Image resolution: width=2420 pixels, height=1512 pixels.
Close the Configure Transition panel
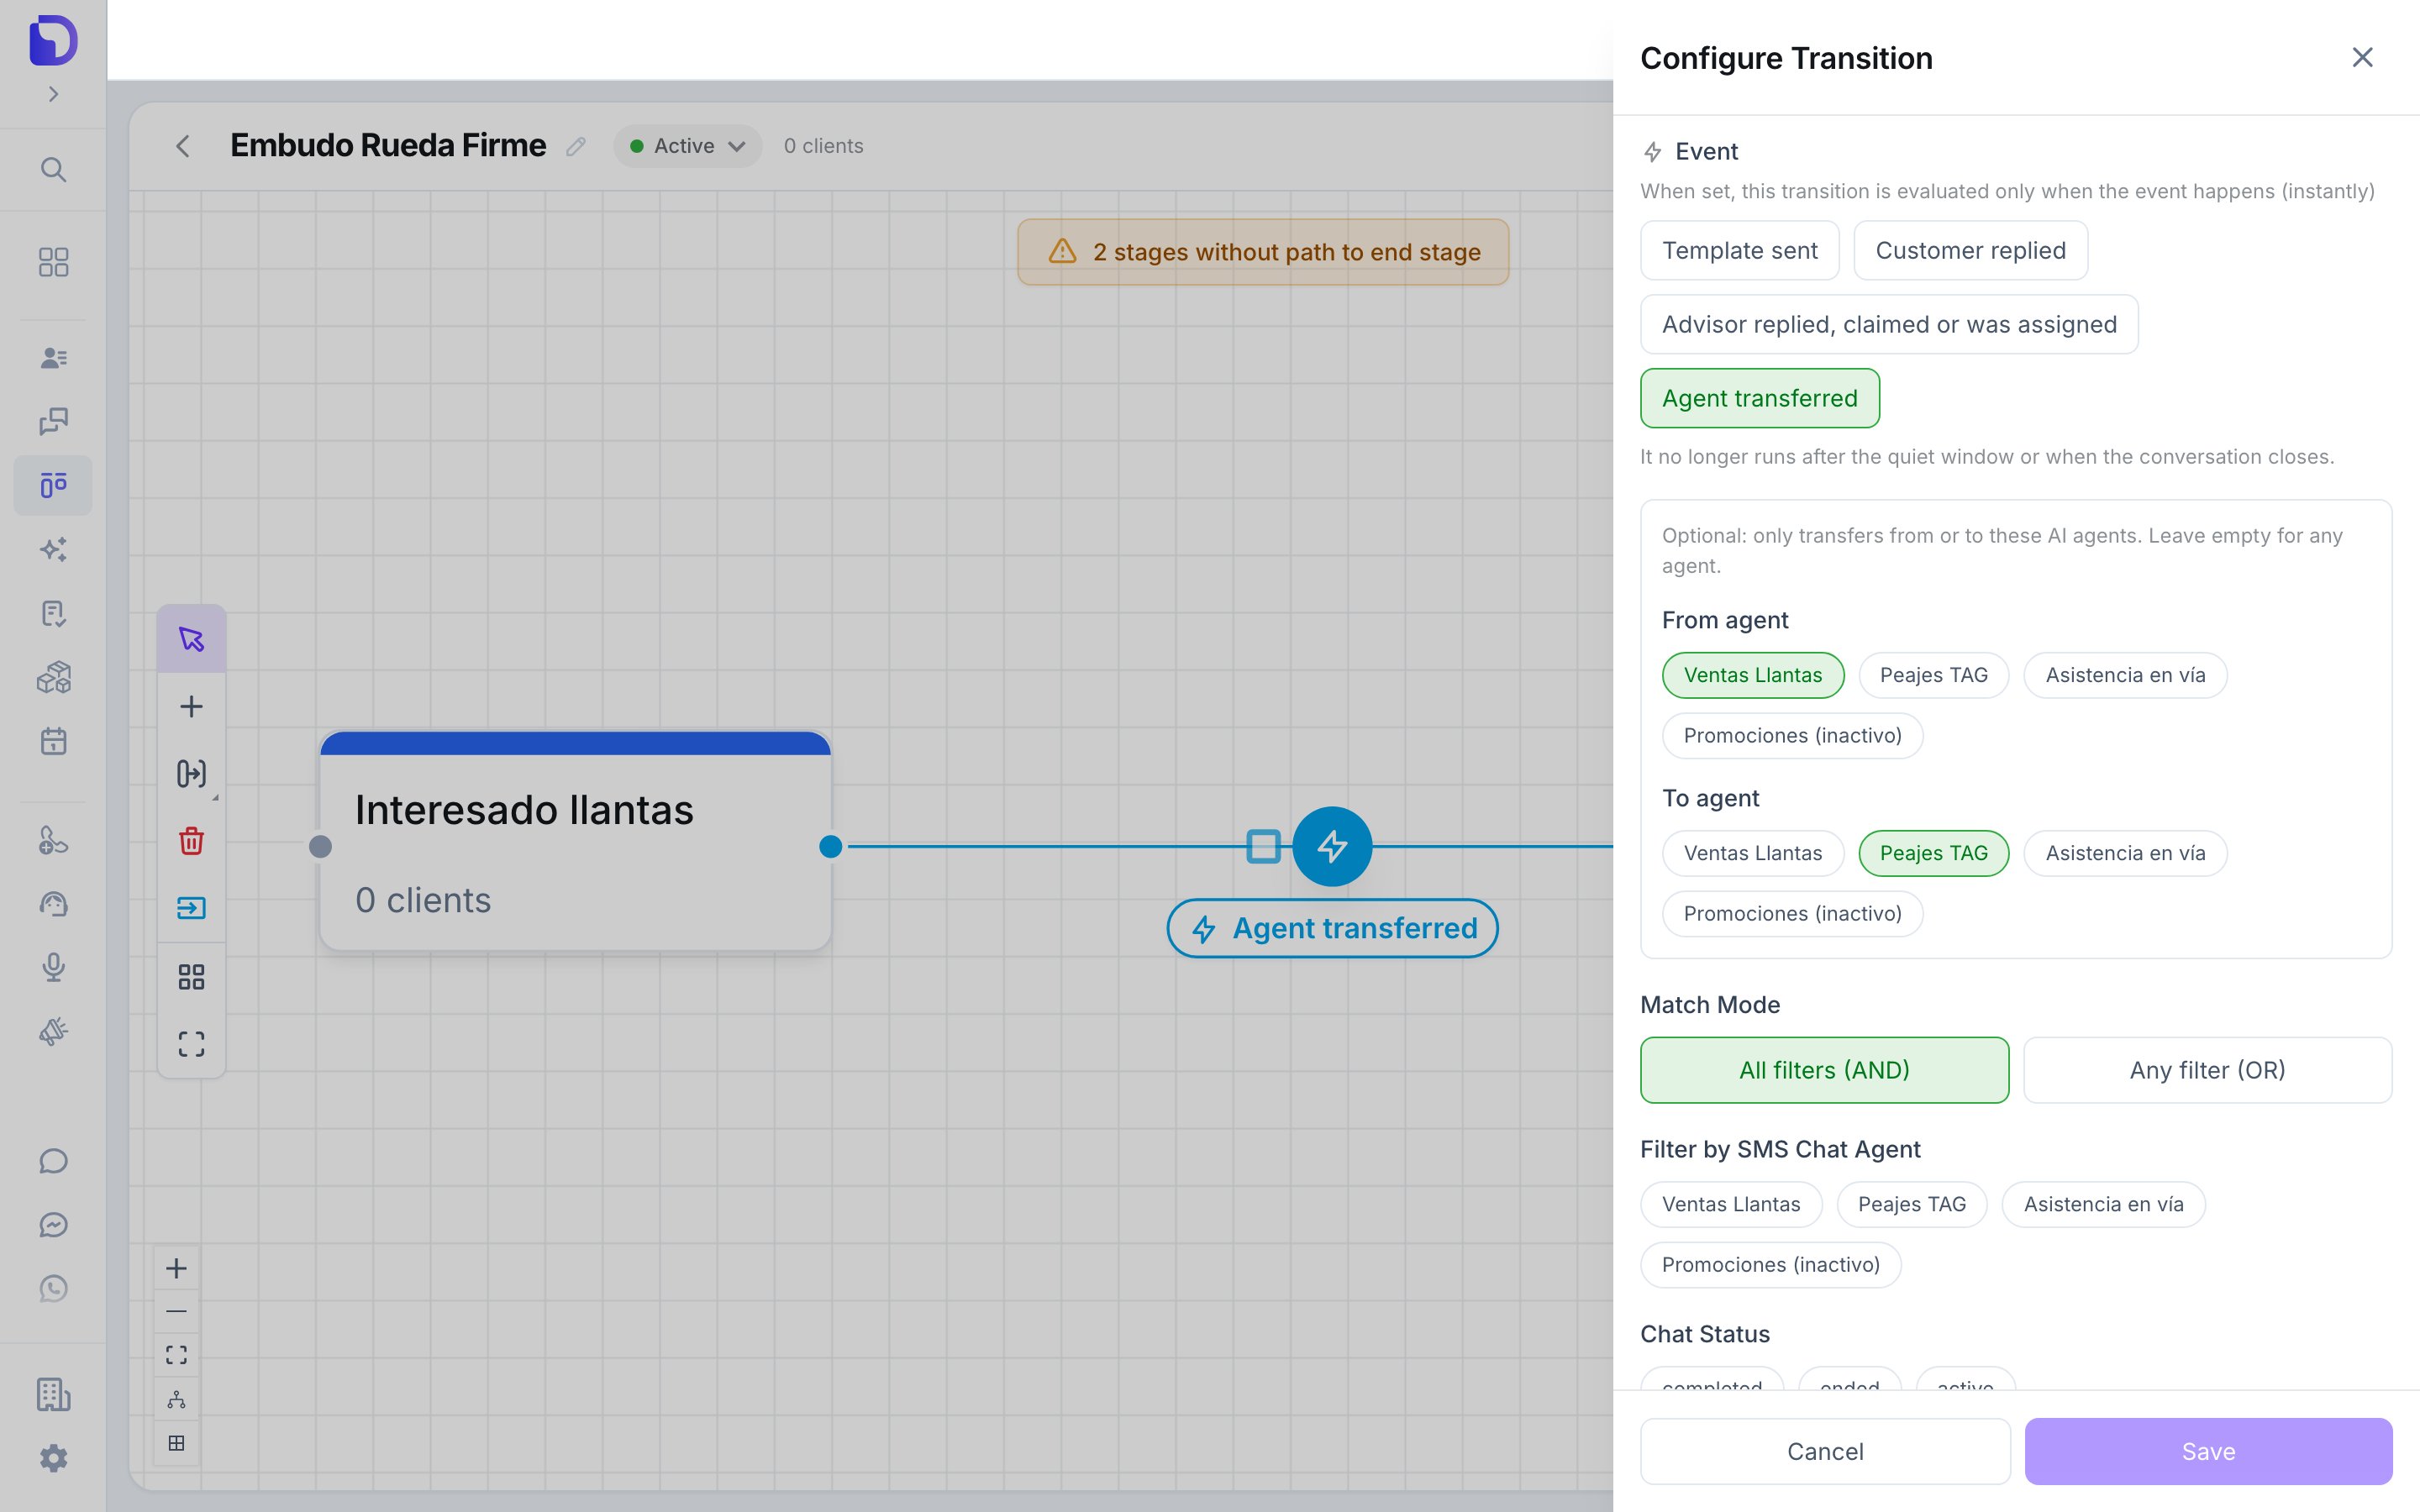[x=2362, y=58]
